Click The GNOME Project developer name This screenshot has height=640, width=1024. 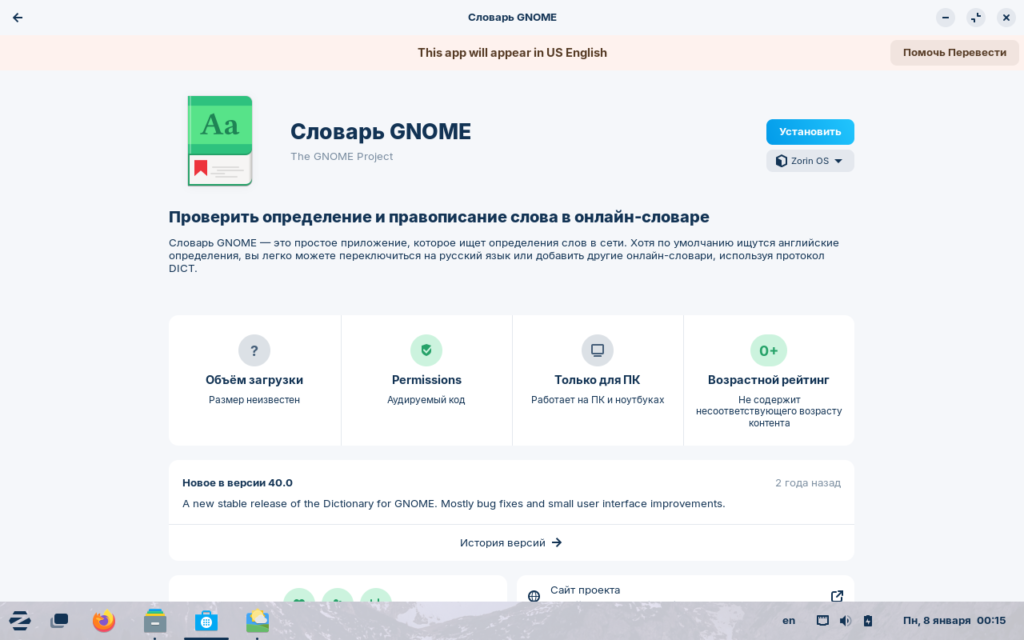click(342, 157)
